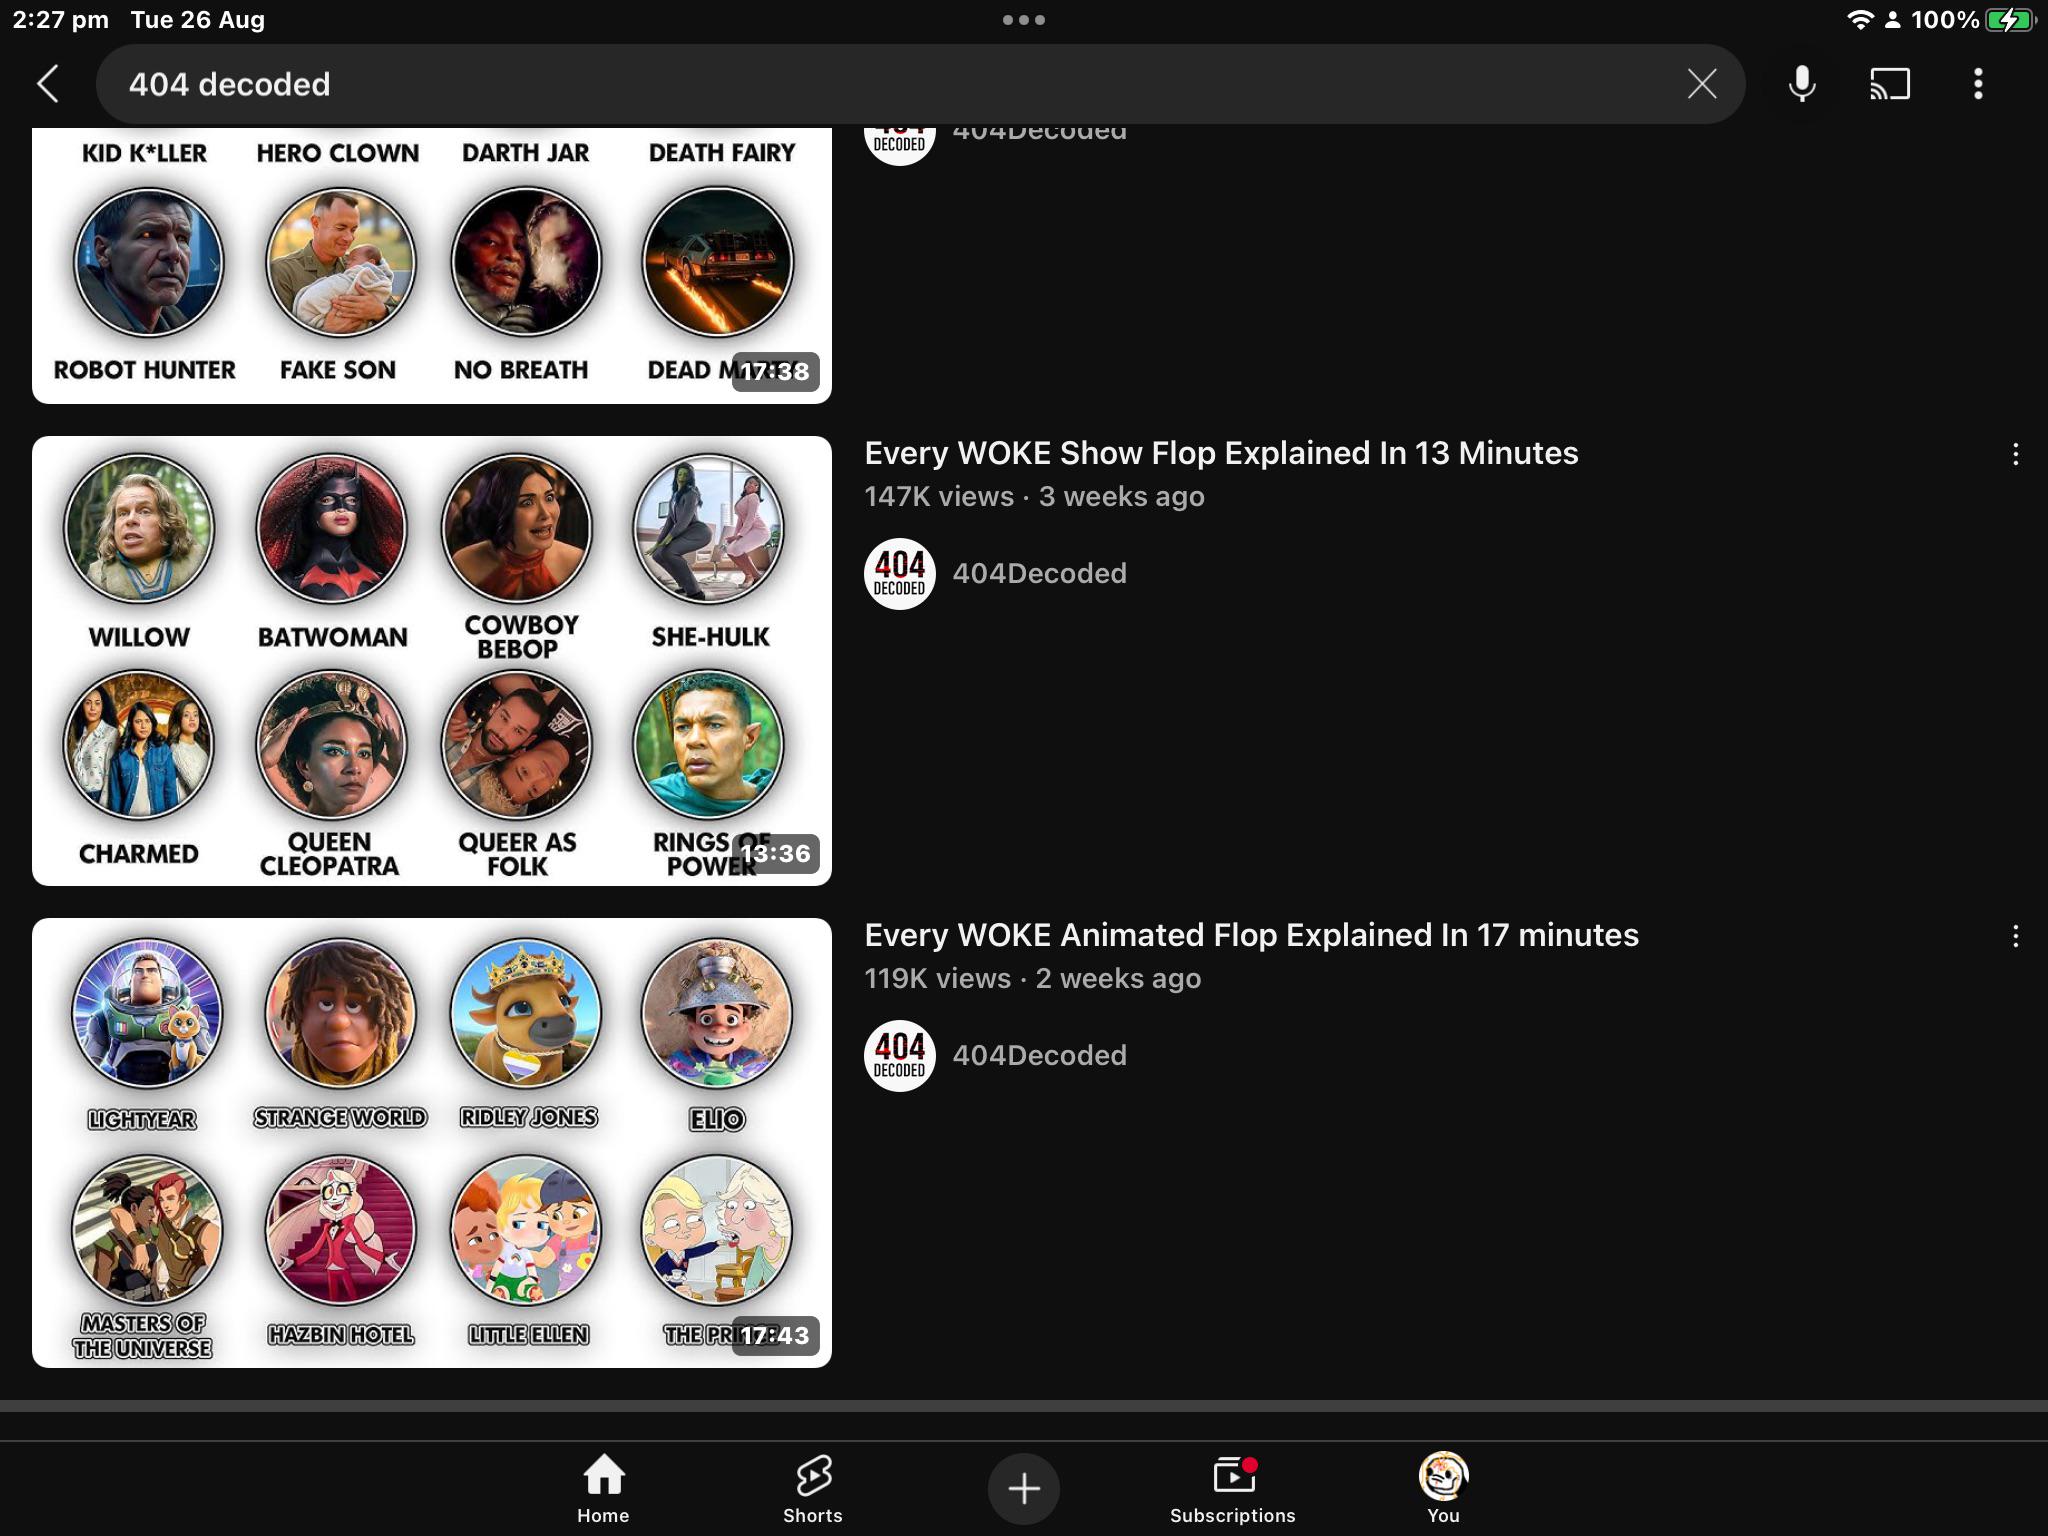Screen dimensions: 2048x1536
Task: Tap the Cast to TV icon
Action: click(1889, 84)
